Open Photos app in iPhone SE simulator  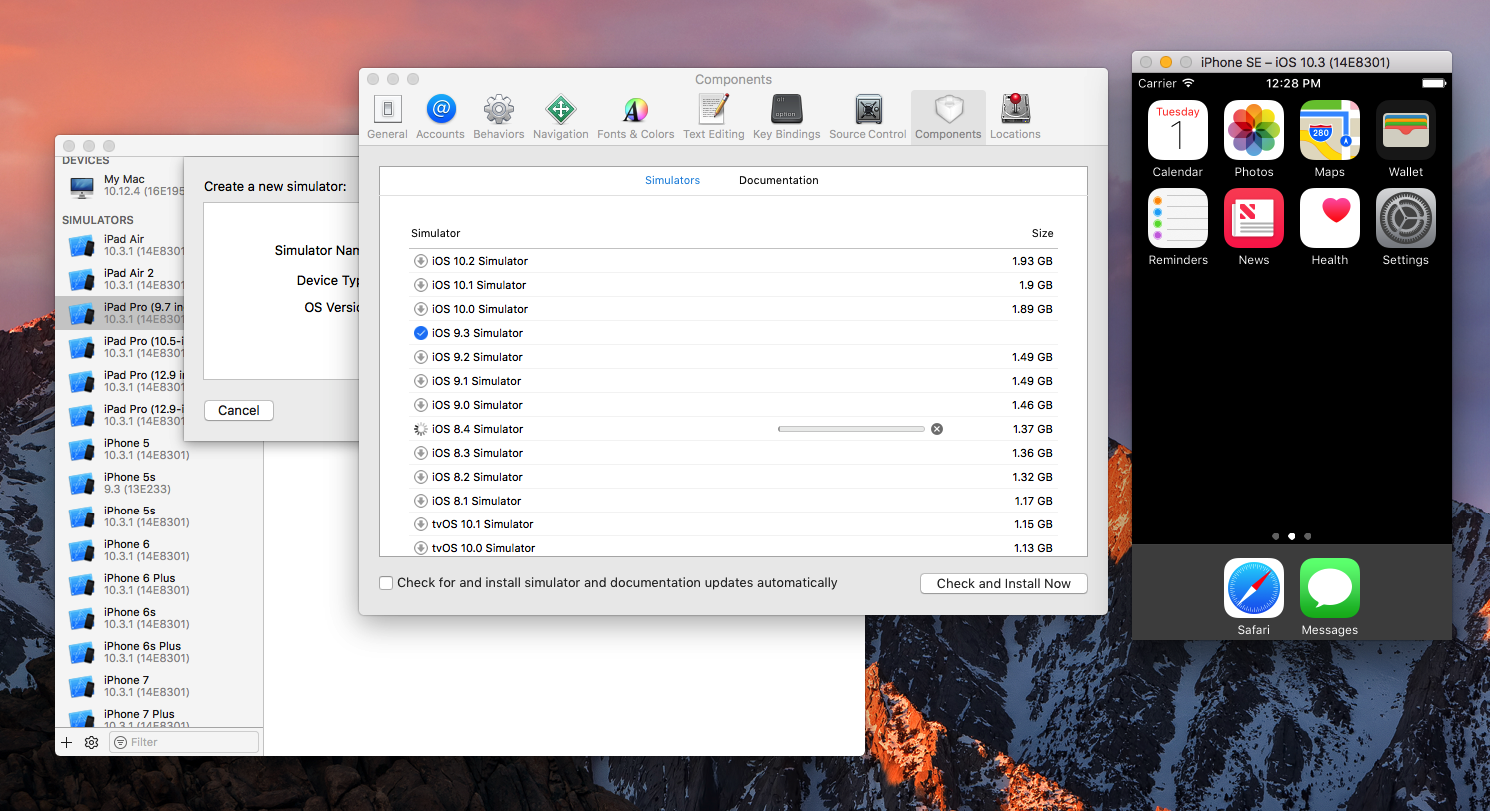1254,130
